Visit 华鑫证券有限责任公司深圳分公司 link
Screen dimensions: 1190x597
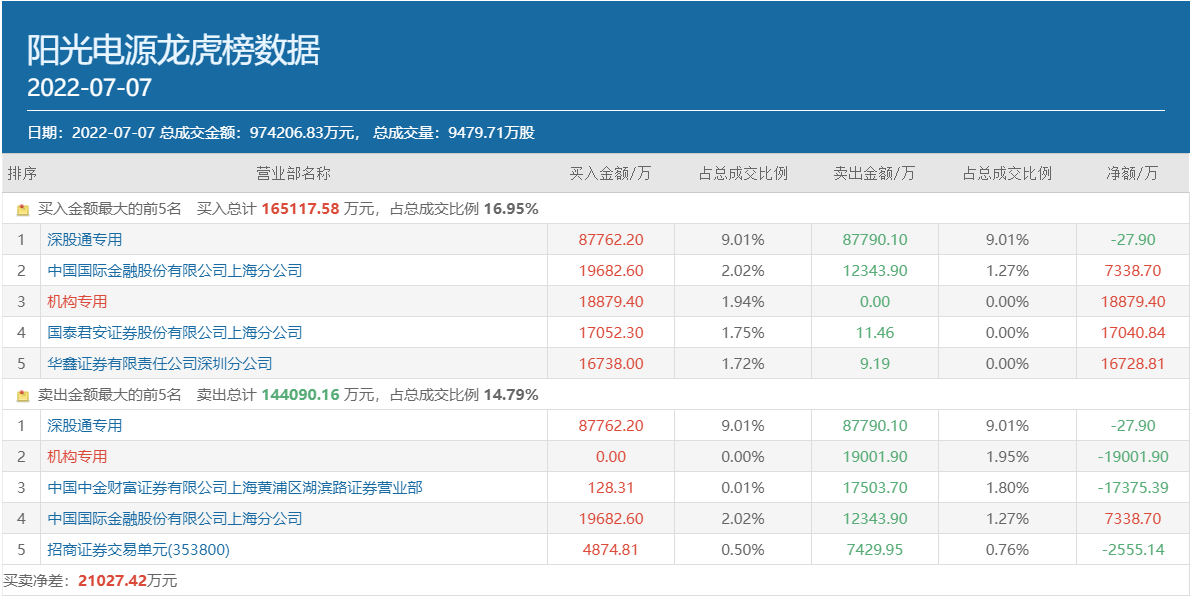pos(160,364)
